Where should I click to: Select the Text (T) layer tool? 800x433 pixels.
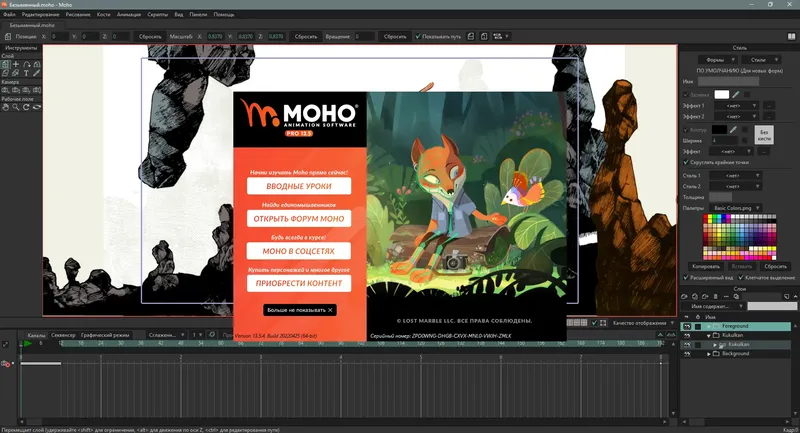click(26, 73)
